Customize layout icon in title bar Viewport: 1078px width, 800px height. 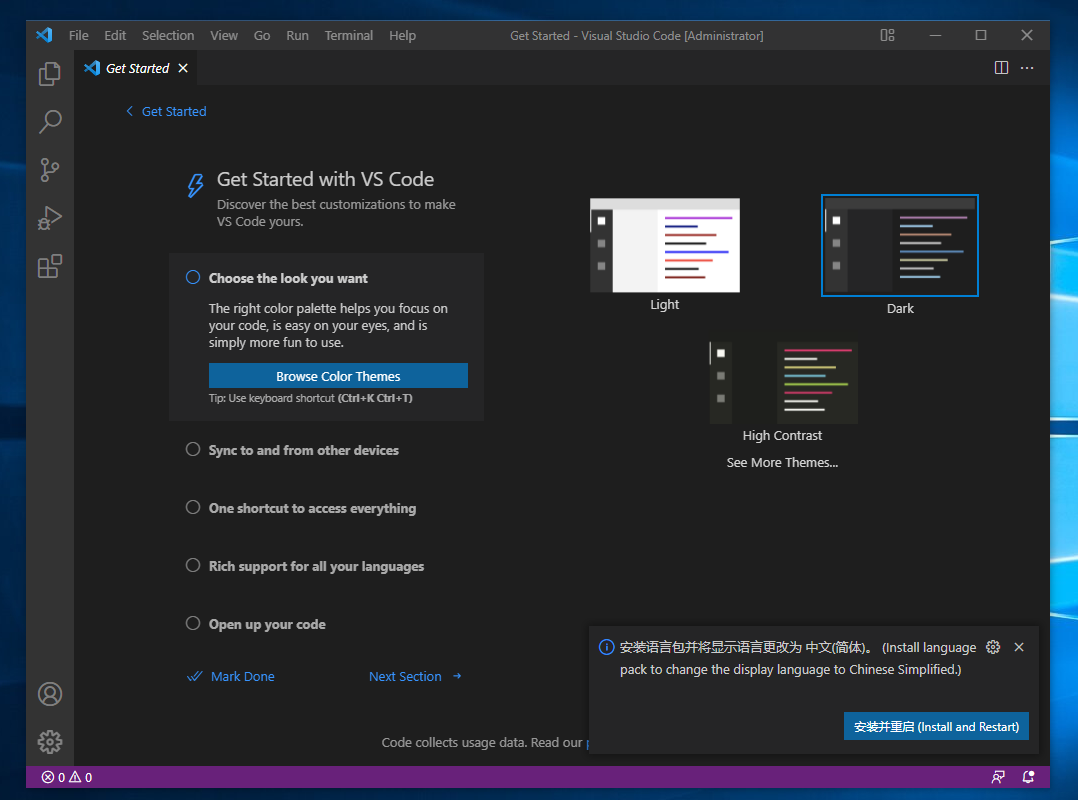tap(888, 35)
